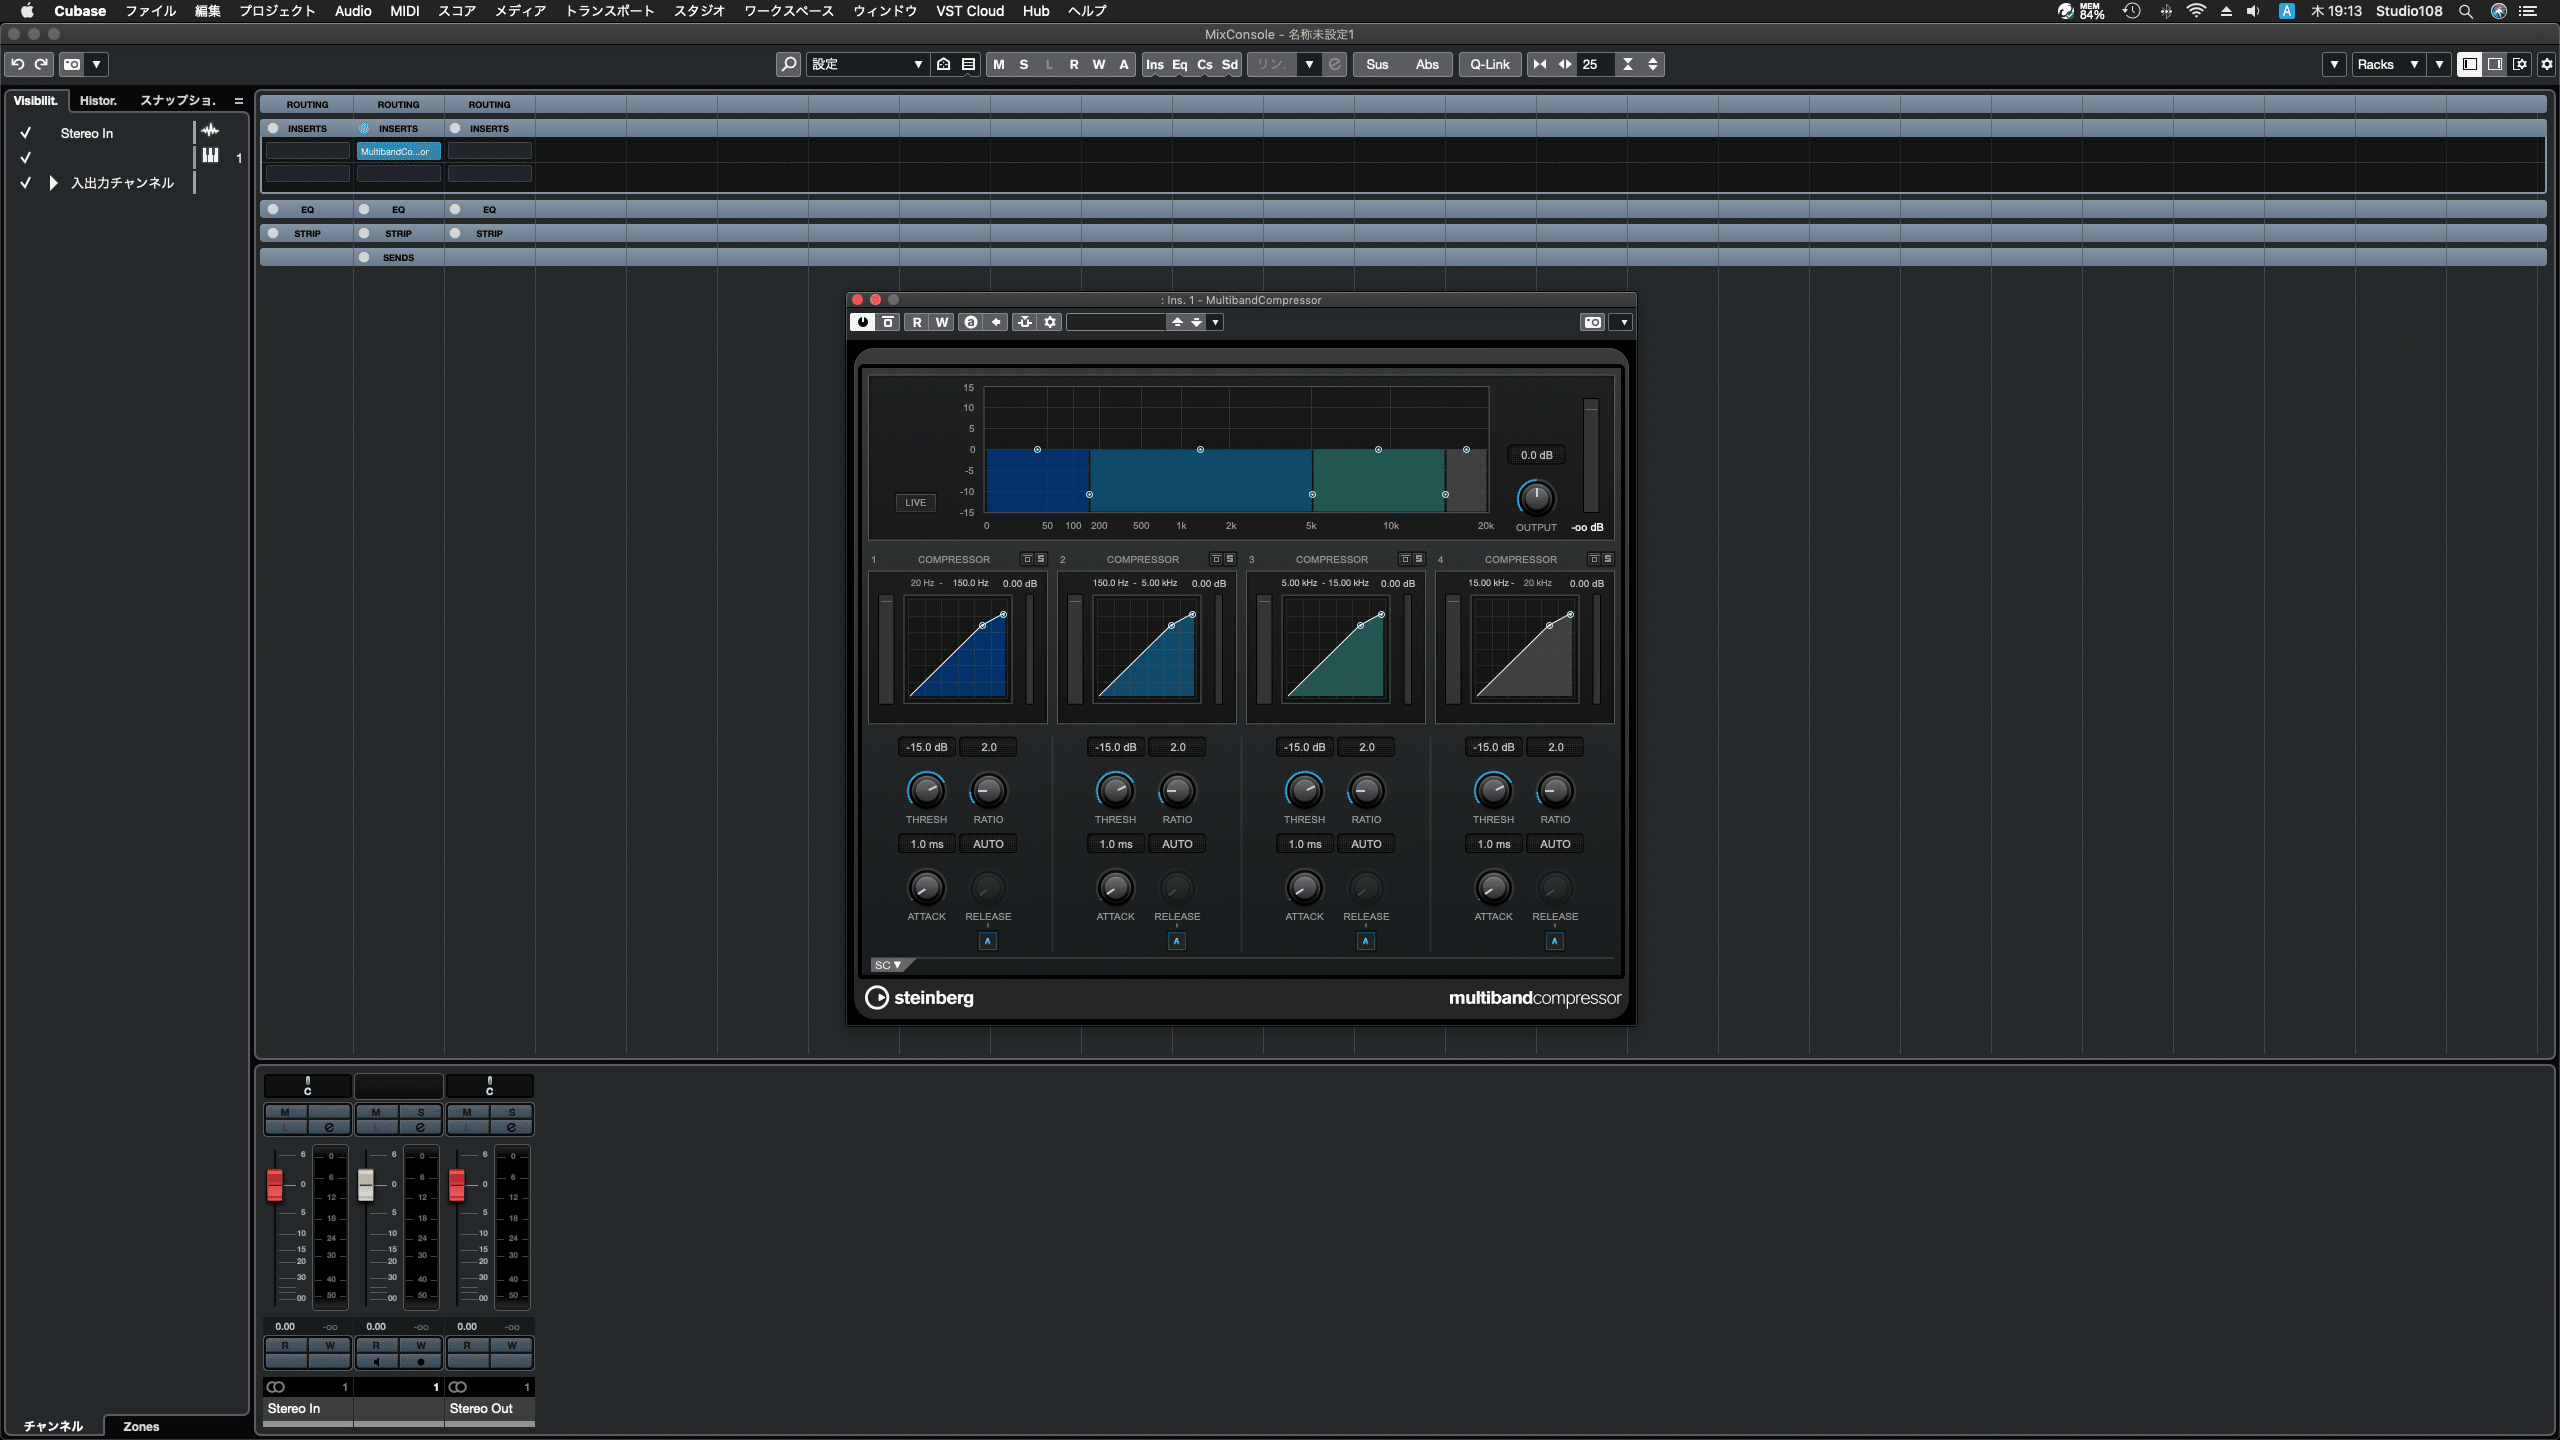
Task: Click the search magnifier in MixConsole toolbar
Action: [788, 64]
